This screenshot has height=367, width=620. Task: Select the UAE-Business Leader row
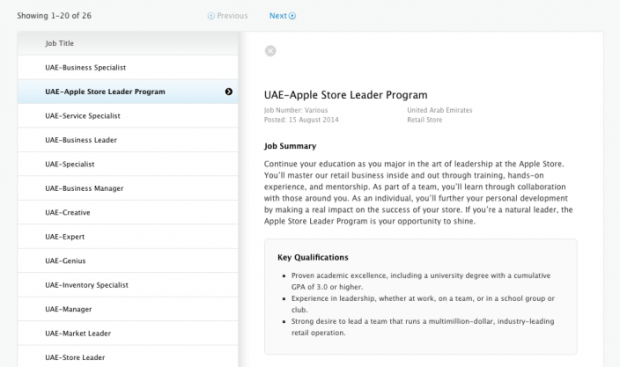(x=128, y=140)
